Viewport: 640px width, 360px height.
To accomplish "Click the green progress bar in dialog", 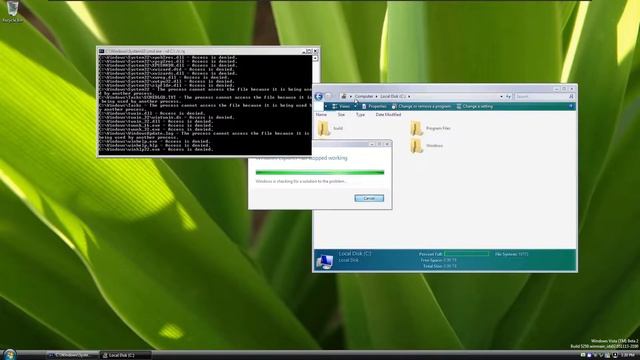I will coord(320,172).
